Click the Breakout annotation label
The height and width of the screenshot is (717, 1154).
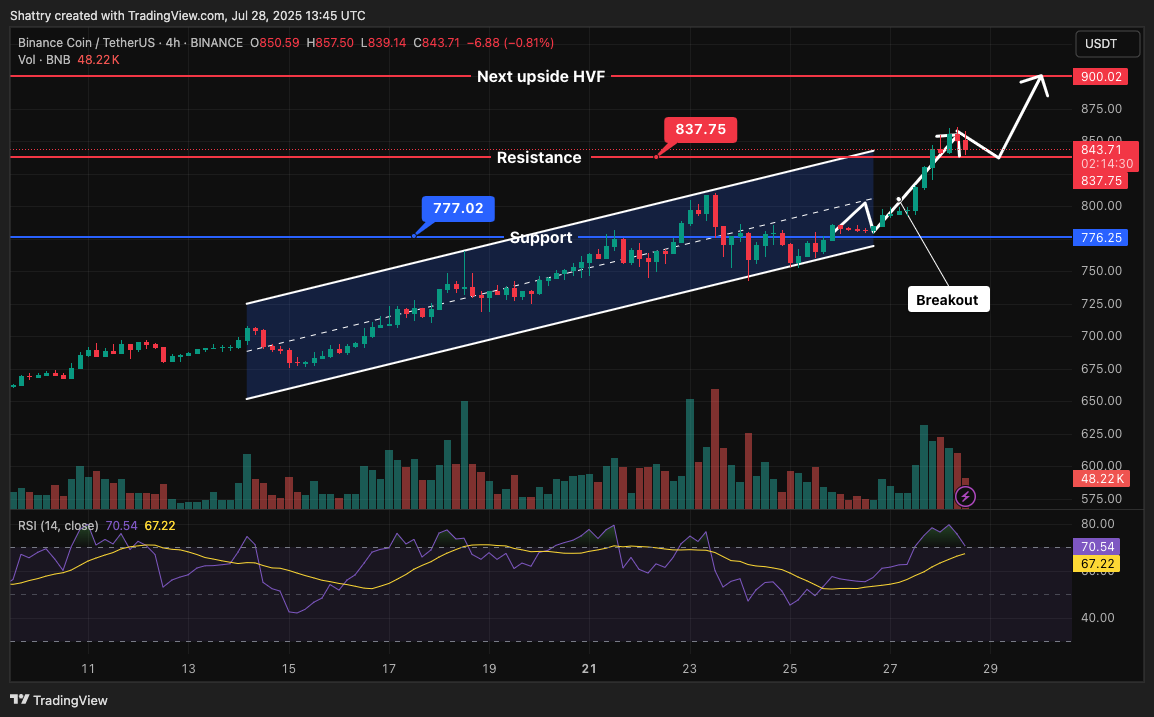coord(948,300)
